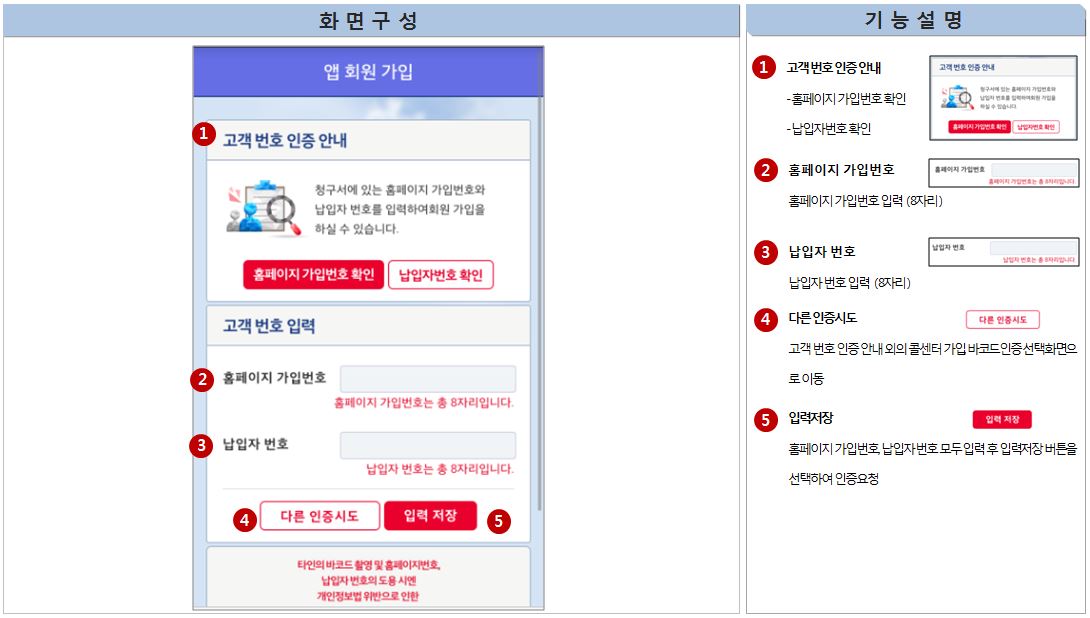Click number 1 badge in 기능 설명 panel
The width and height of the screenshot is (1090, 618).
click(765, 68)
